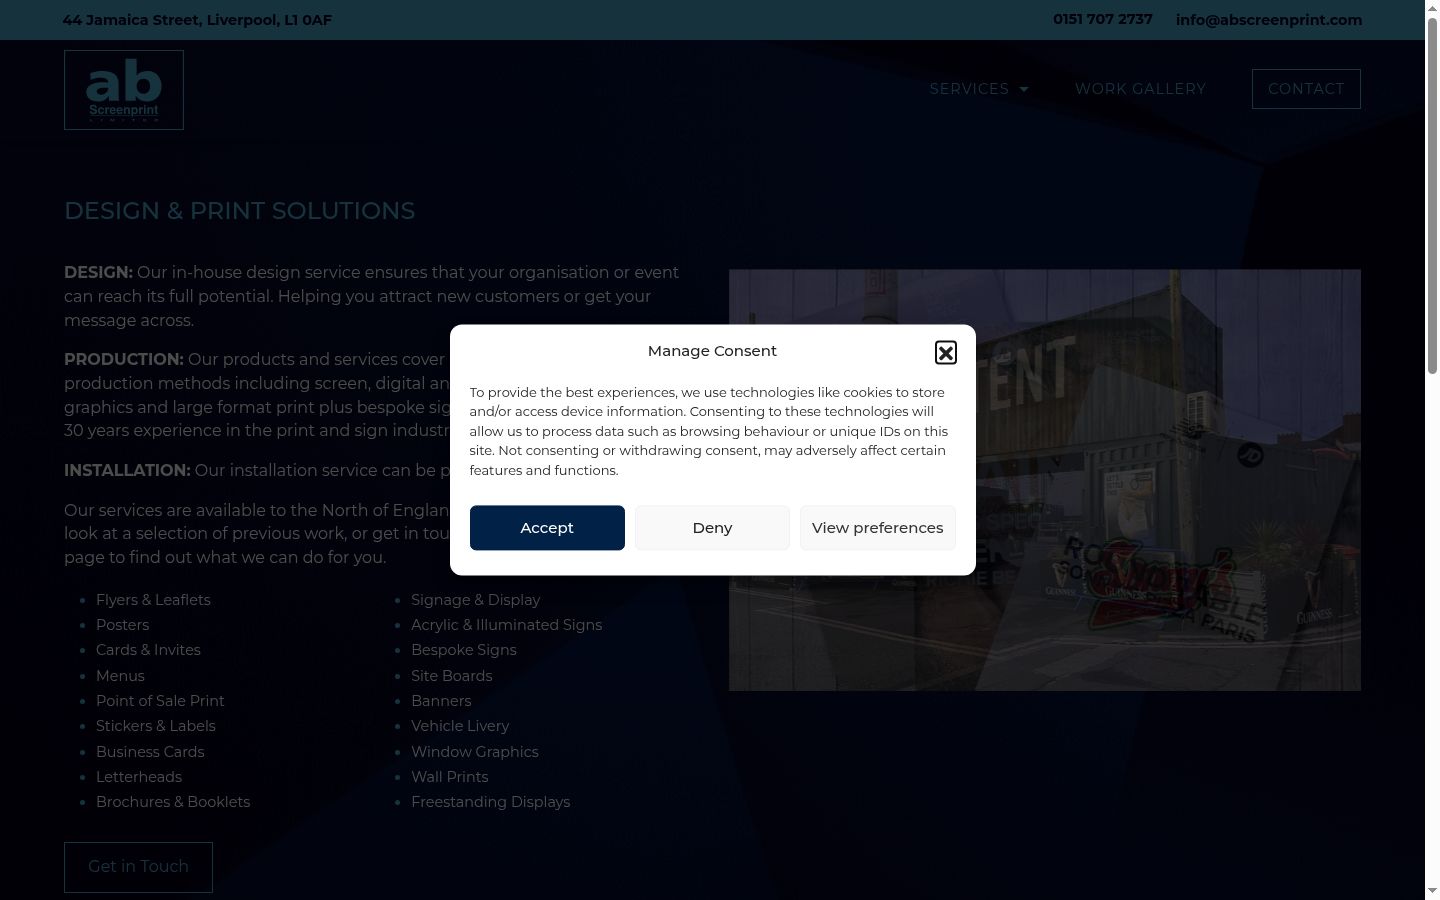Accept cookies in the consent dialog

point(547,527)
